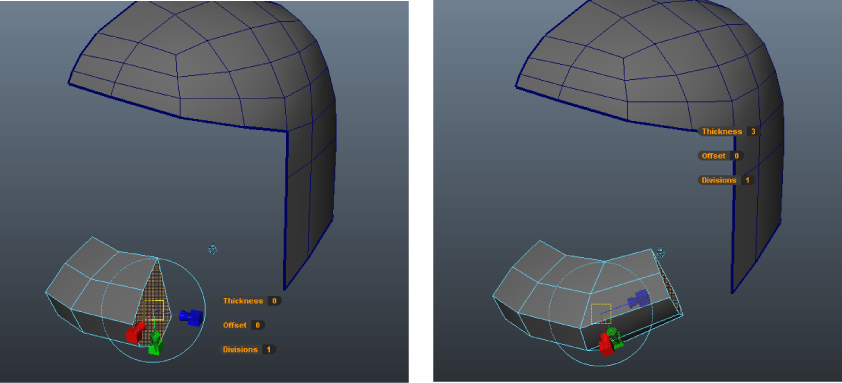The image size is (842, 383).
Task: Toggle the manipulator axis-orientation switch in left viewport
Action: pyautogui.click(x=213, y=249)
